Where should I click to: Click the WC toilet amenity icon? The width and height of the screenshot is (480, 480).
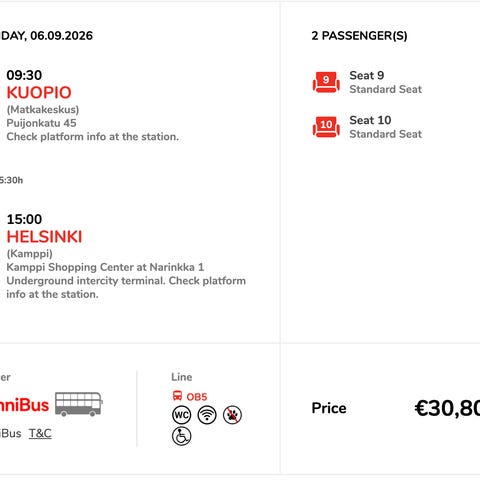tap(182, 415)
